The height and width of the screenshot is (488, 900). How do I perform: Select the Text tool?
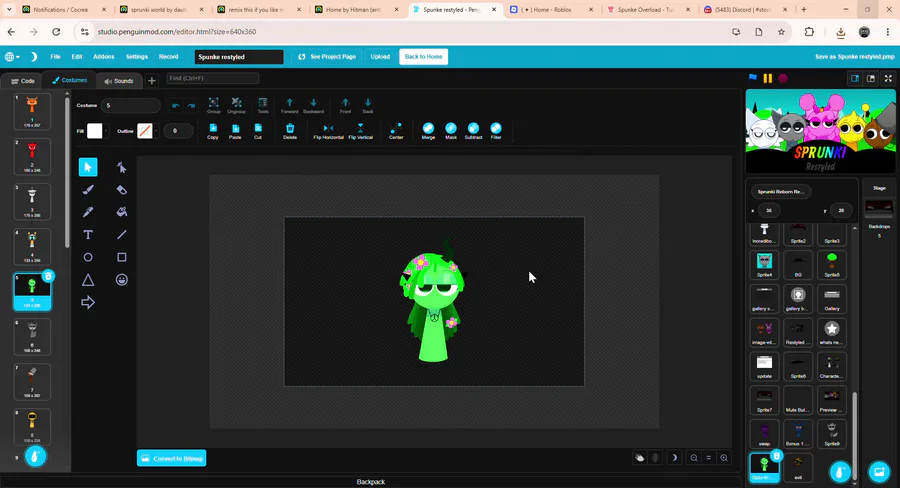pyautogui.click(x=88, y=235)
